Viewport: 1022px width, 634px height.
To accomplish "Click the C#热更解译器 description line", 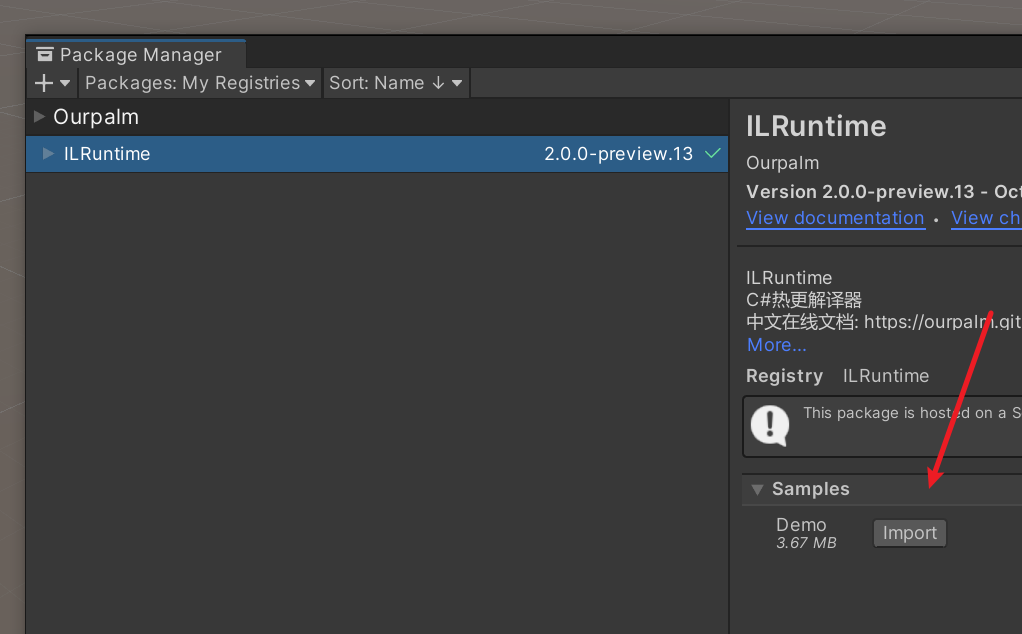I will point(804,300).
